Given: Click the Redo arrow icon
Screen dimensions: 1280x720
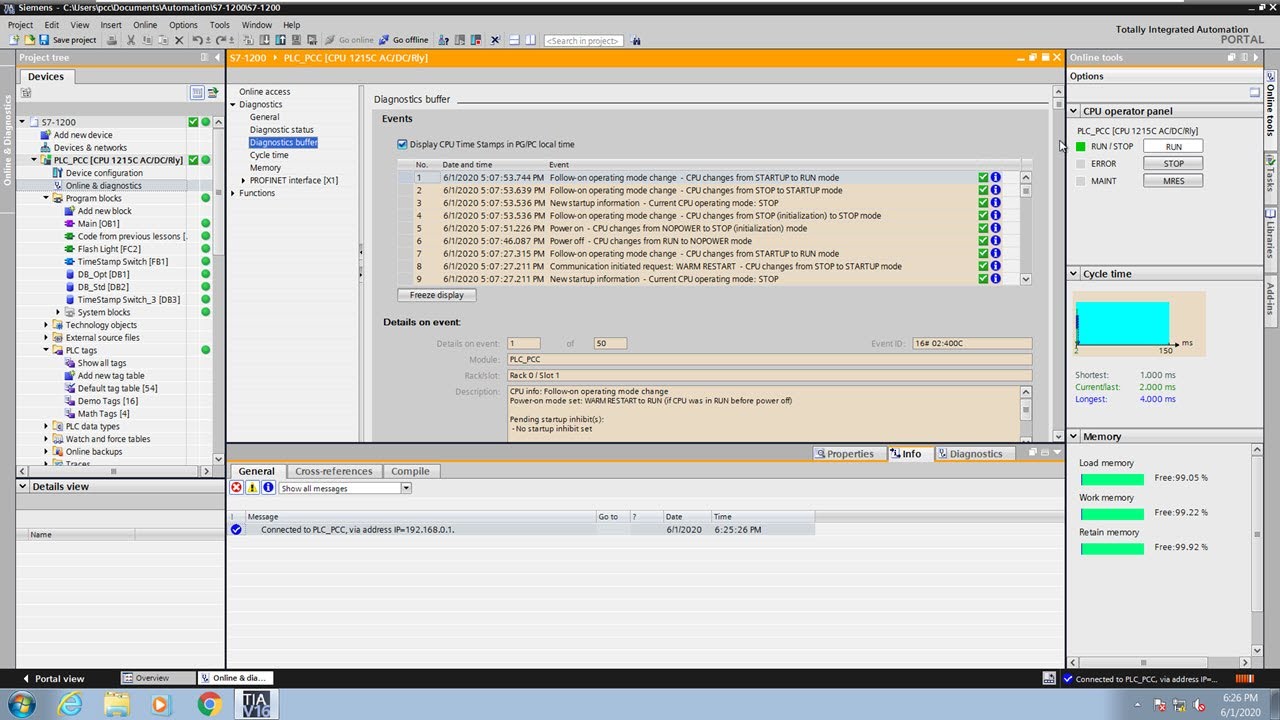Looking at the screenshot, I should 220,40.
